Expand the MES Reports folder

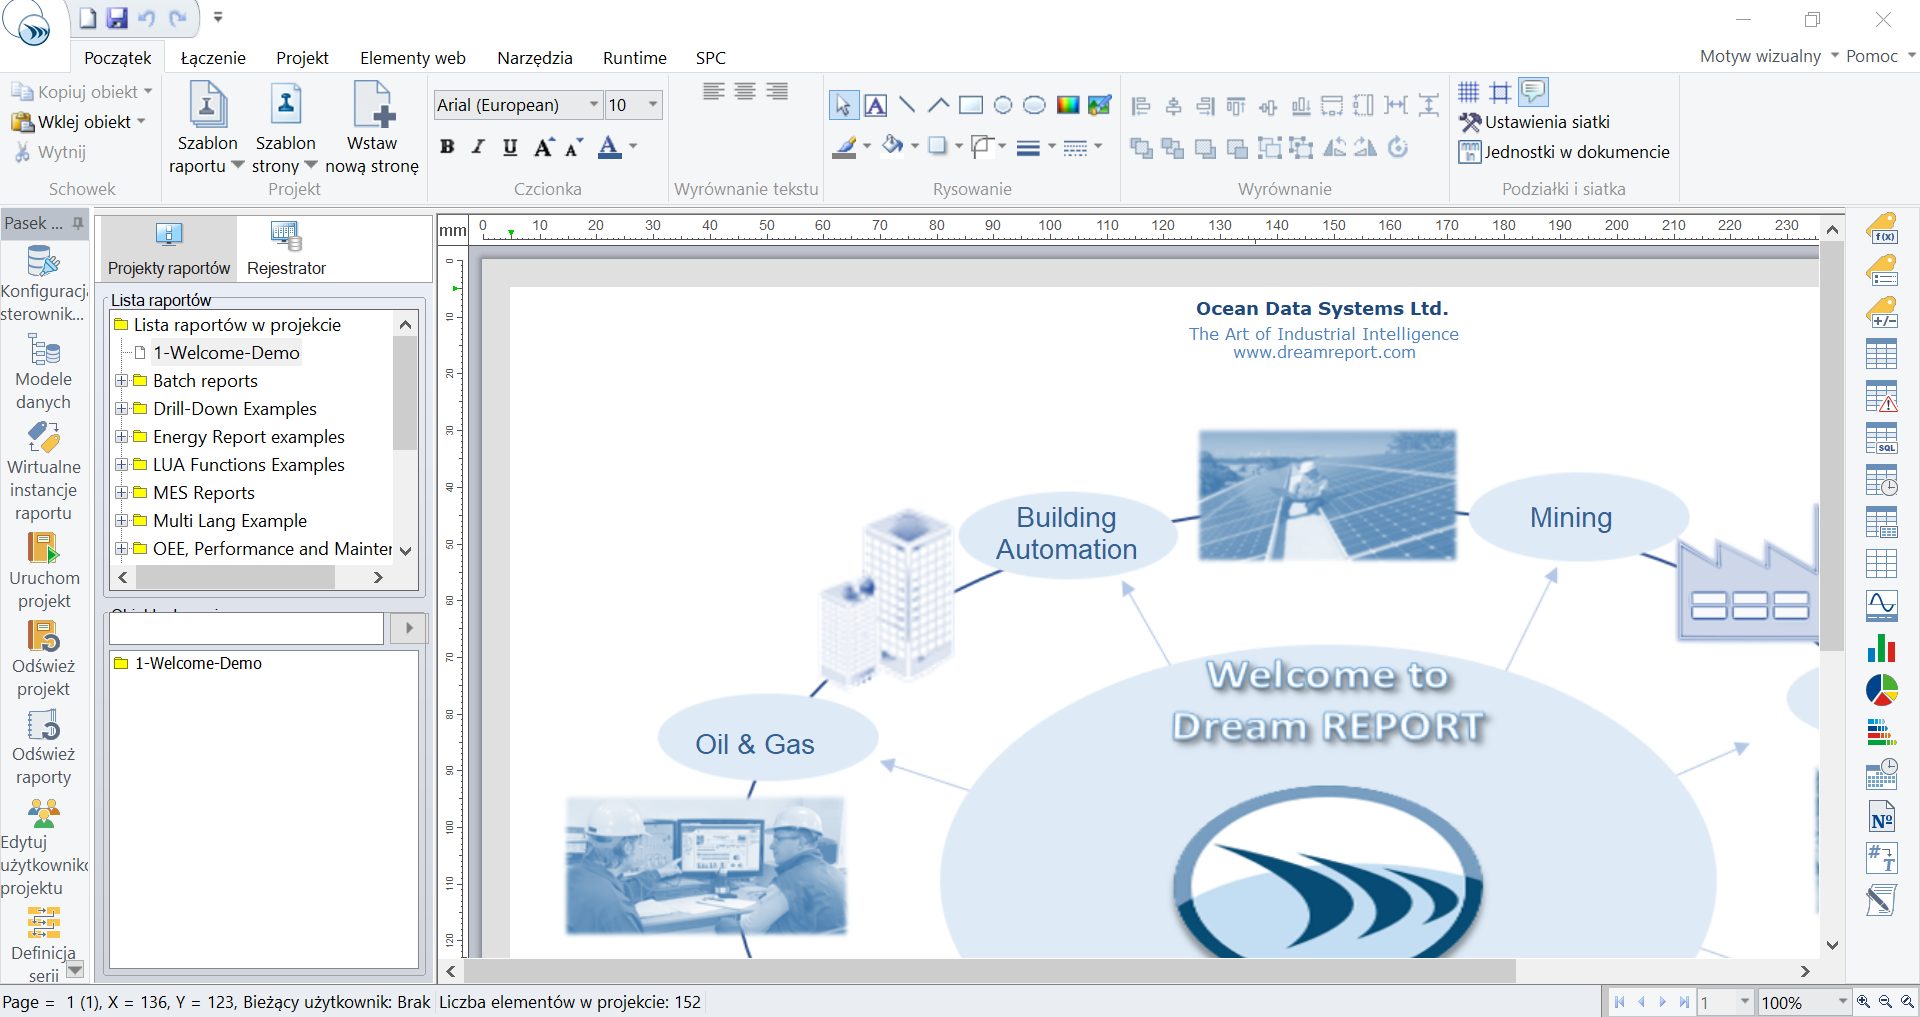121,493
